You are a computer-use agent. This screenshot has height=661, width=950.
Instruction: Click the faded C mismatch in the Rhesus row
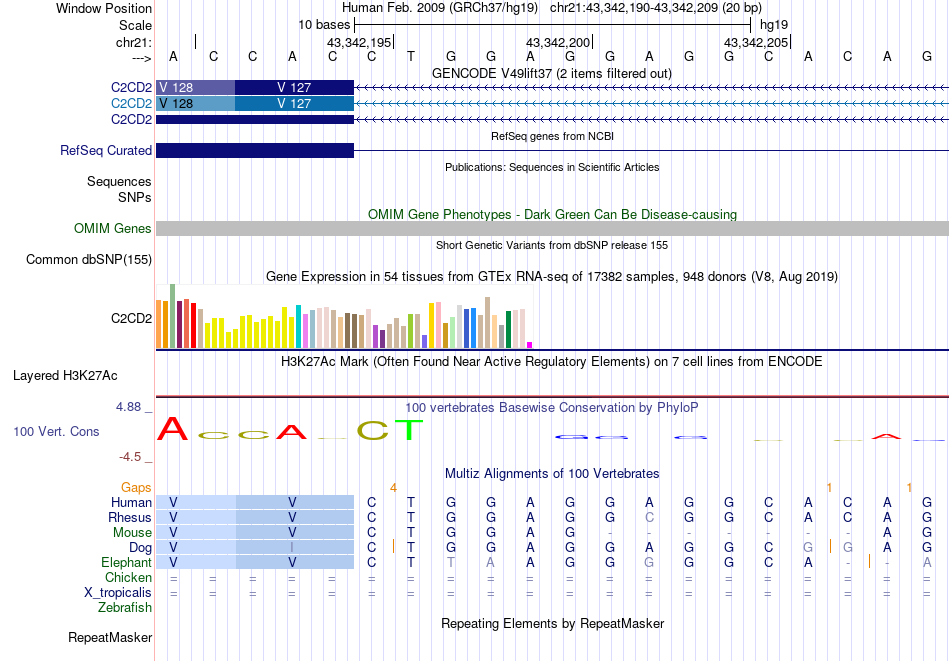click(x=649, y=517)
